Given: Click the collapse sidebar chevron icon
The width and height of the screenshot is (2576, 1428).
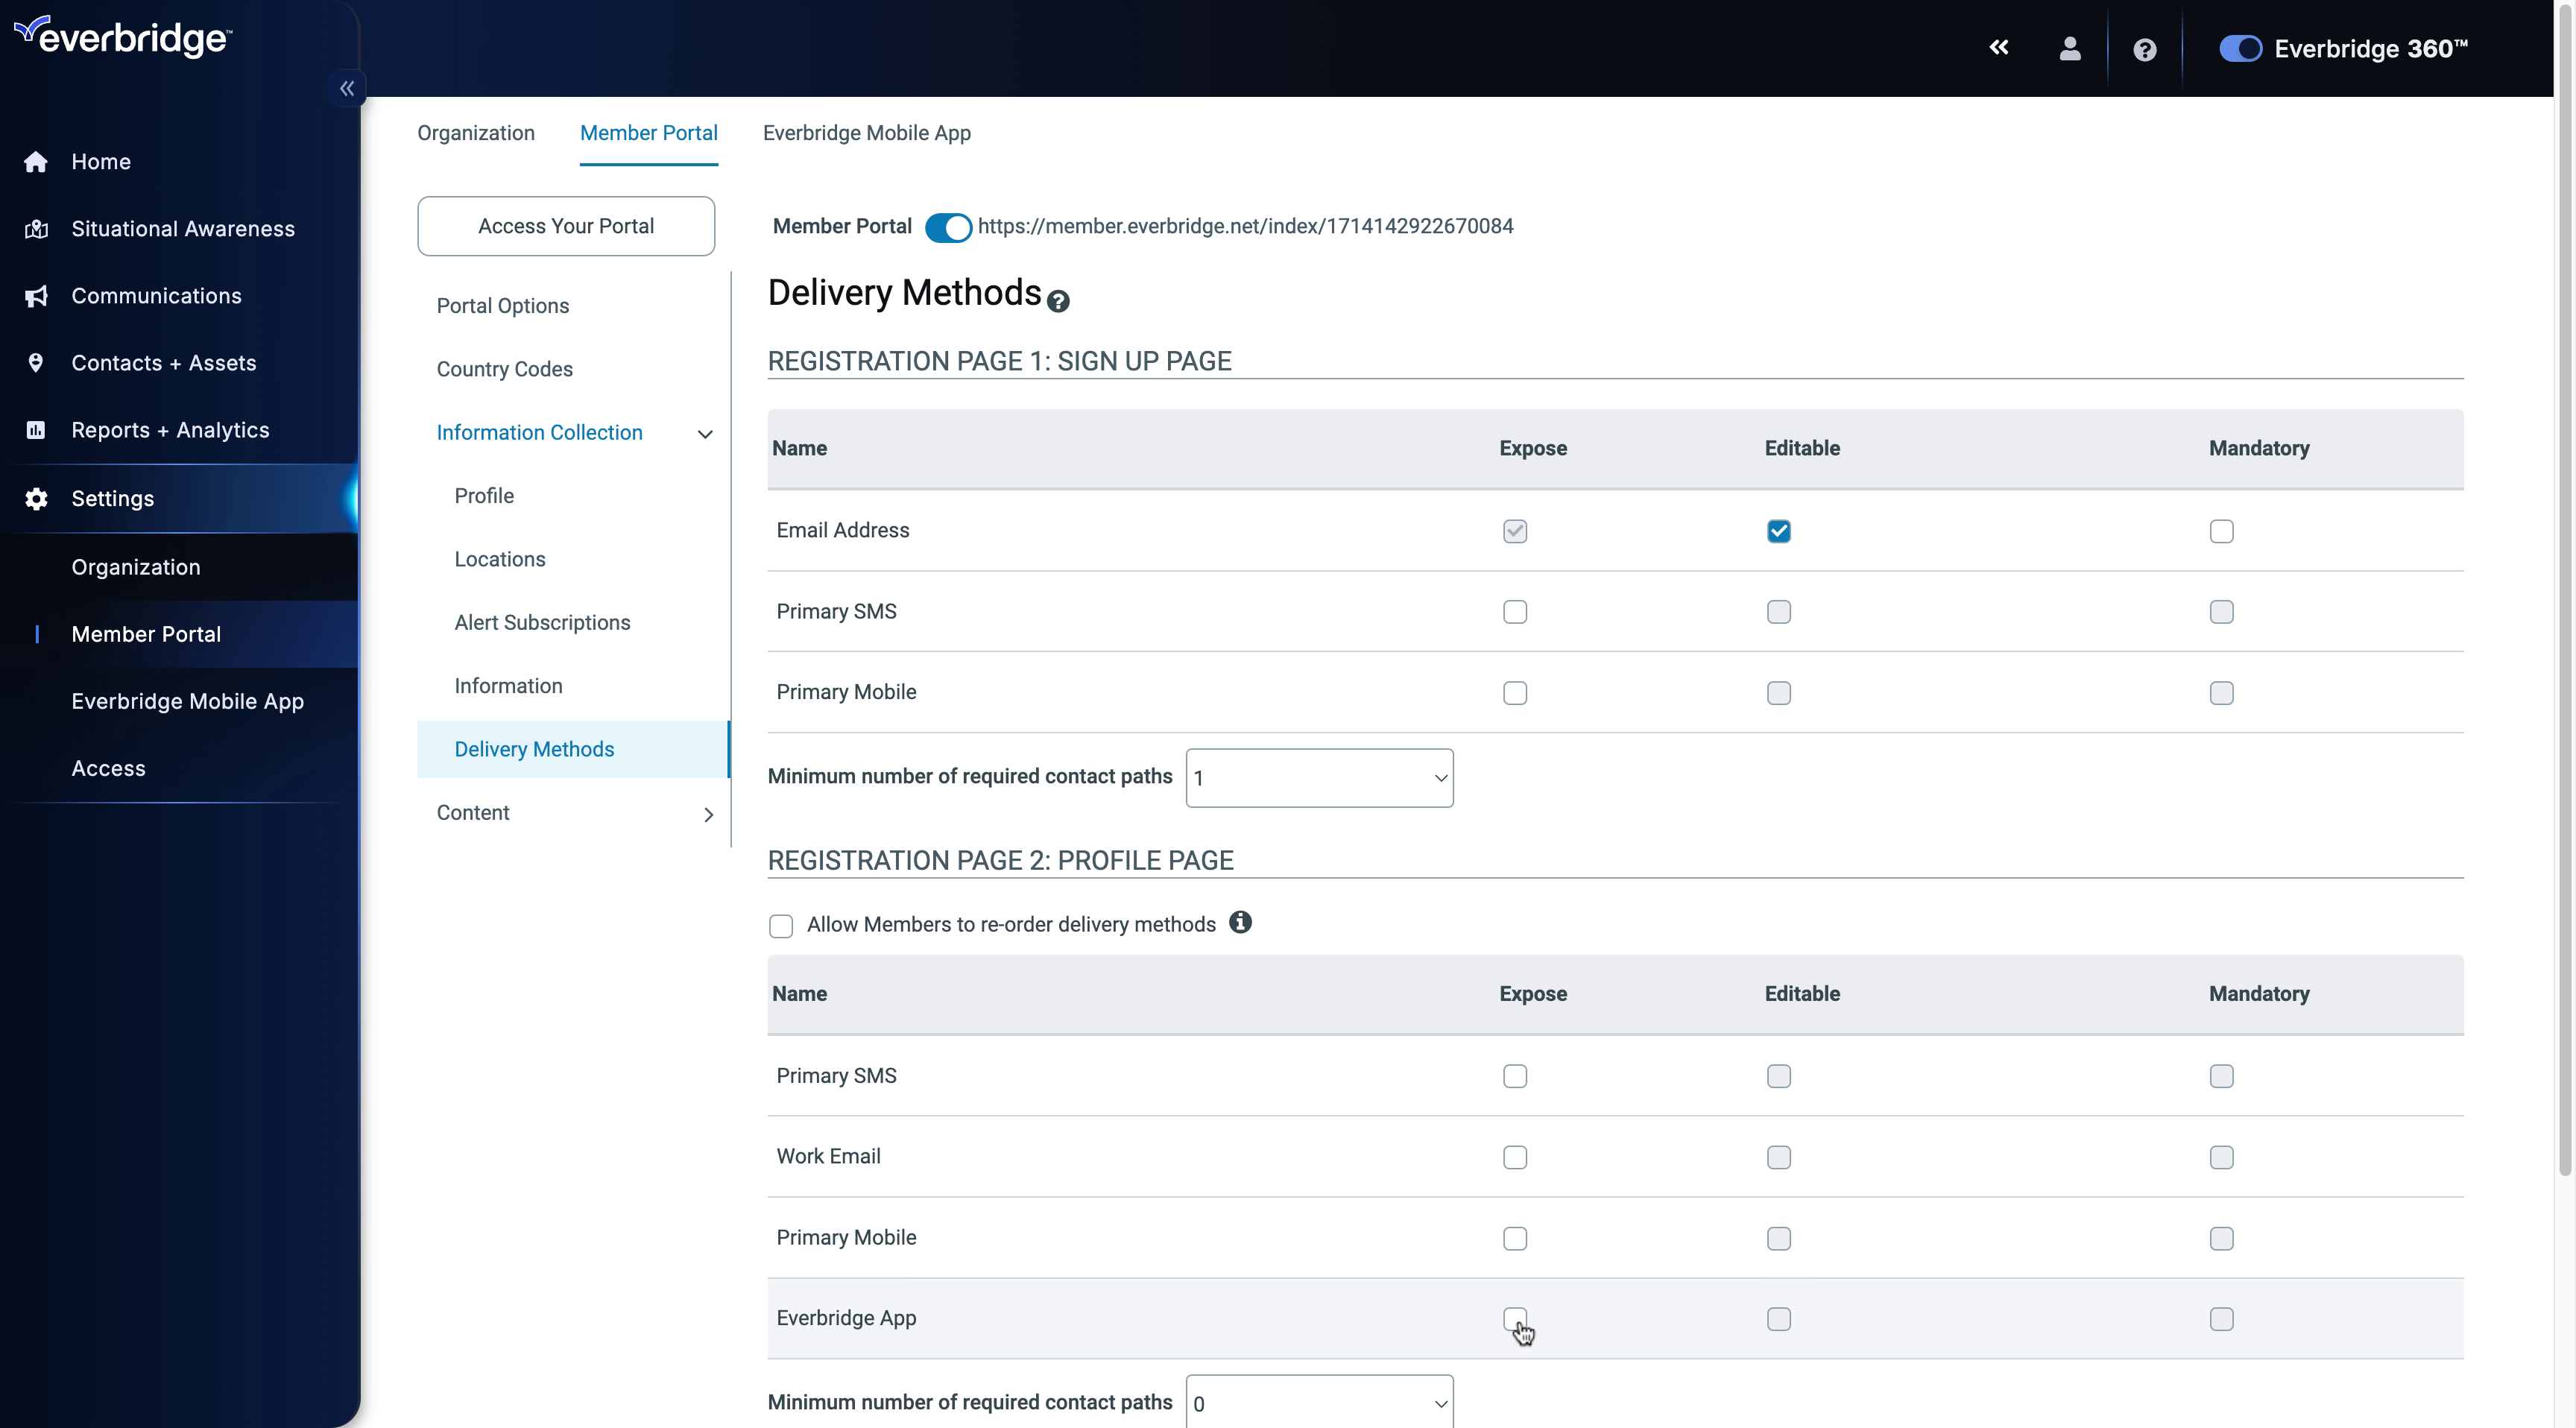Looking at the screenshot, I should click(347, 88).
